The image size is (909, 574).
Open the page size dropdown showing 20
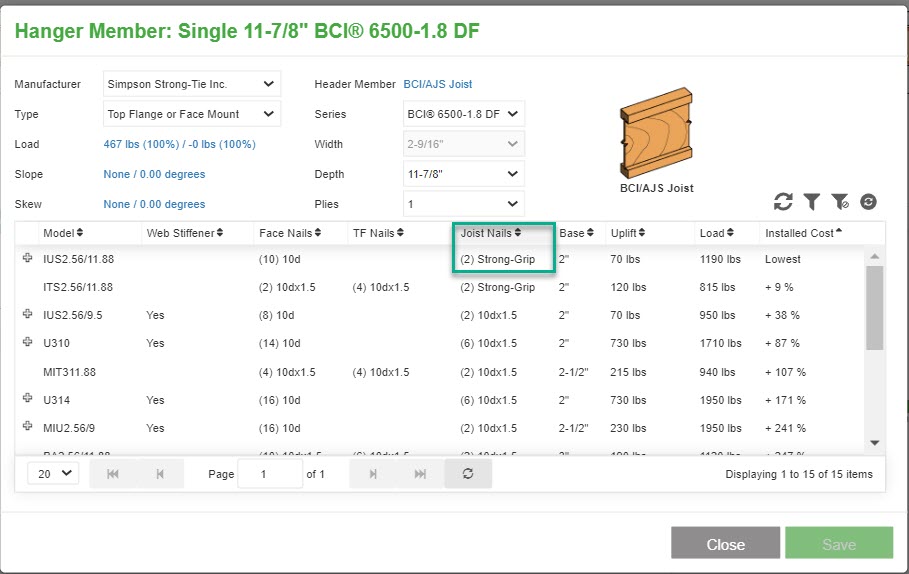pyautogui.click(x=53, y=474)
